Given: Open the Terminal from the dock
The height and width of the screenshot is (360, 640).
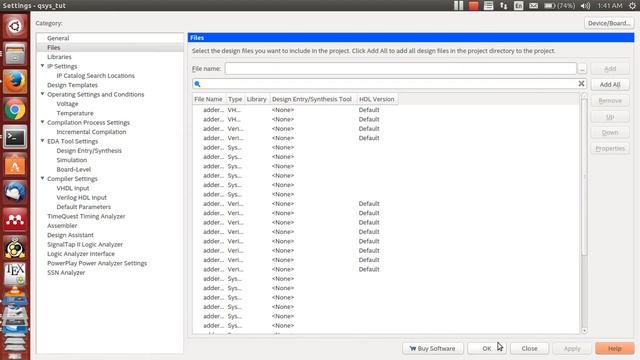Looking at the screenshot, I should pos(15,137).
